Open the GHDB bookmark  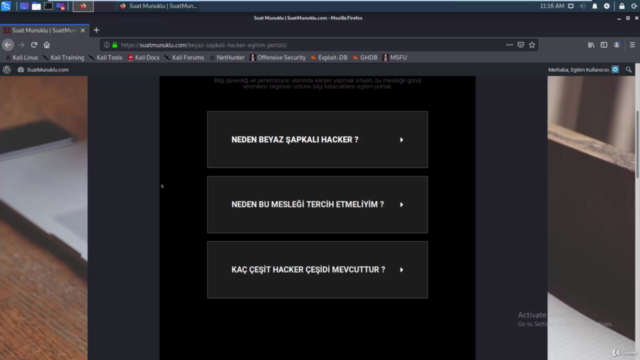(365, 58)
